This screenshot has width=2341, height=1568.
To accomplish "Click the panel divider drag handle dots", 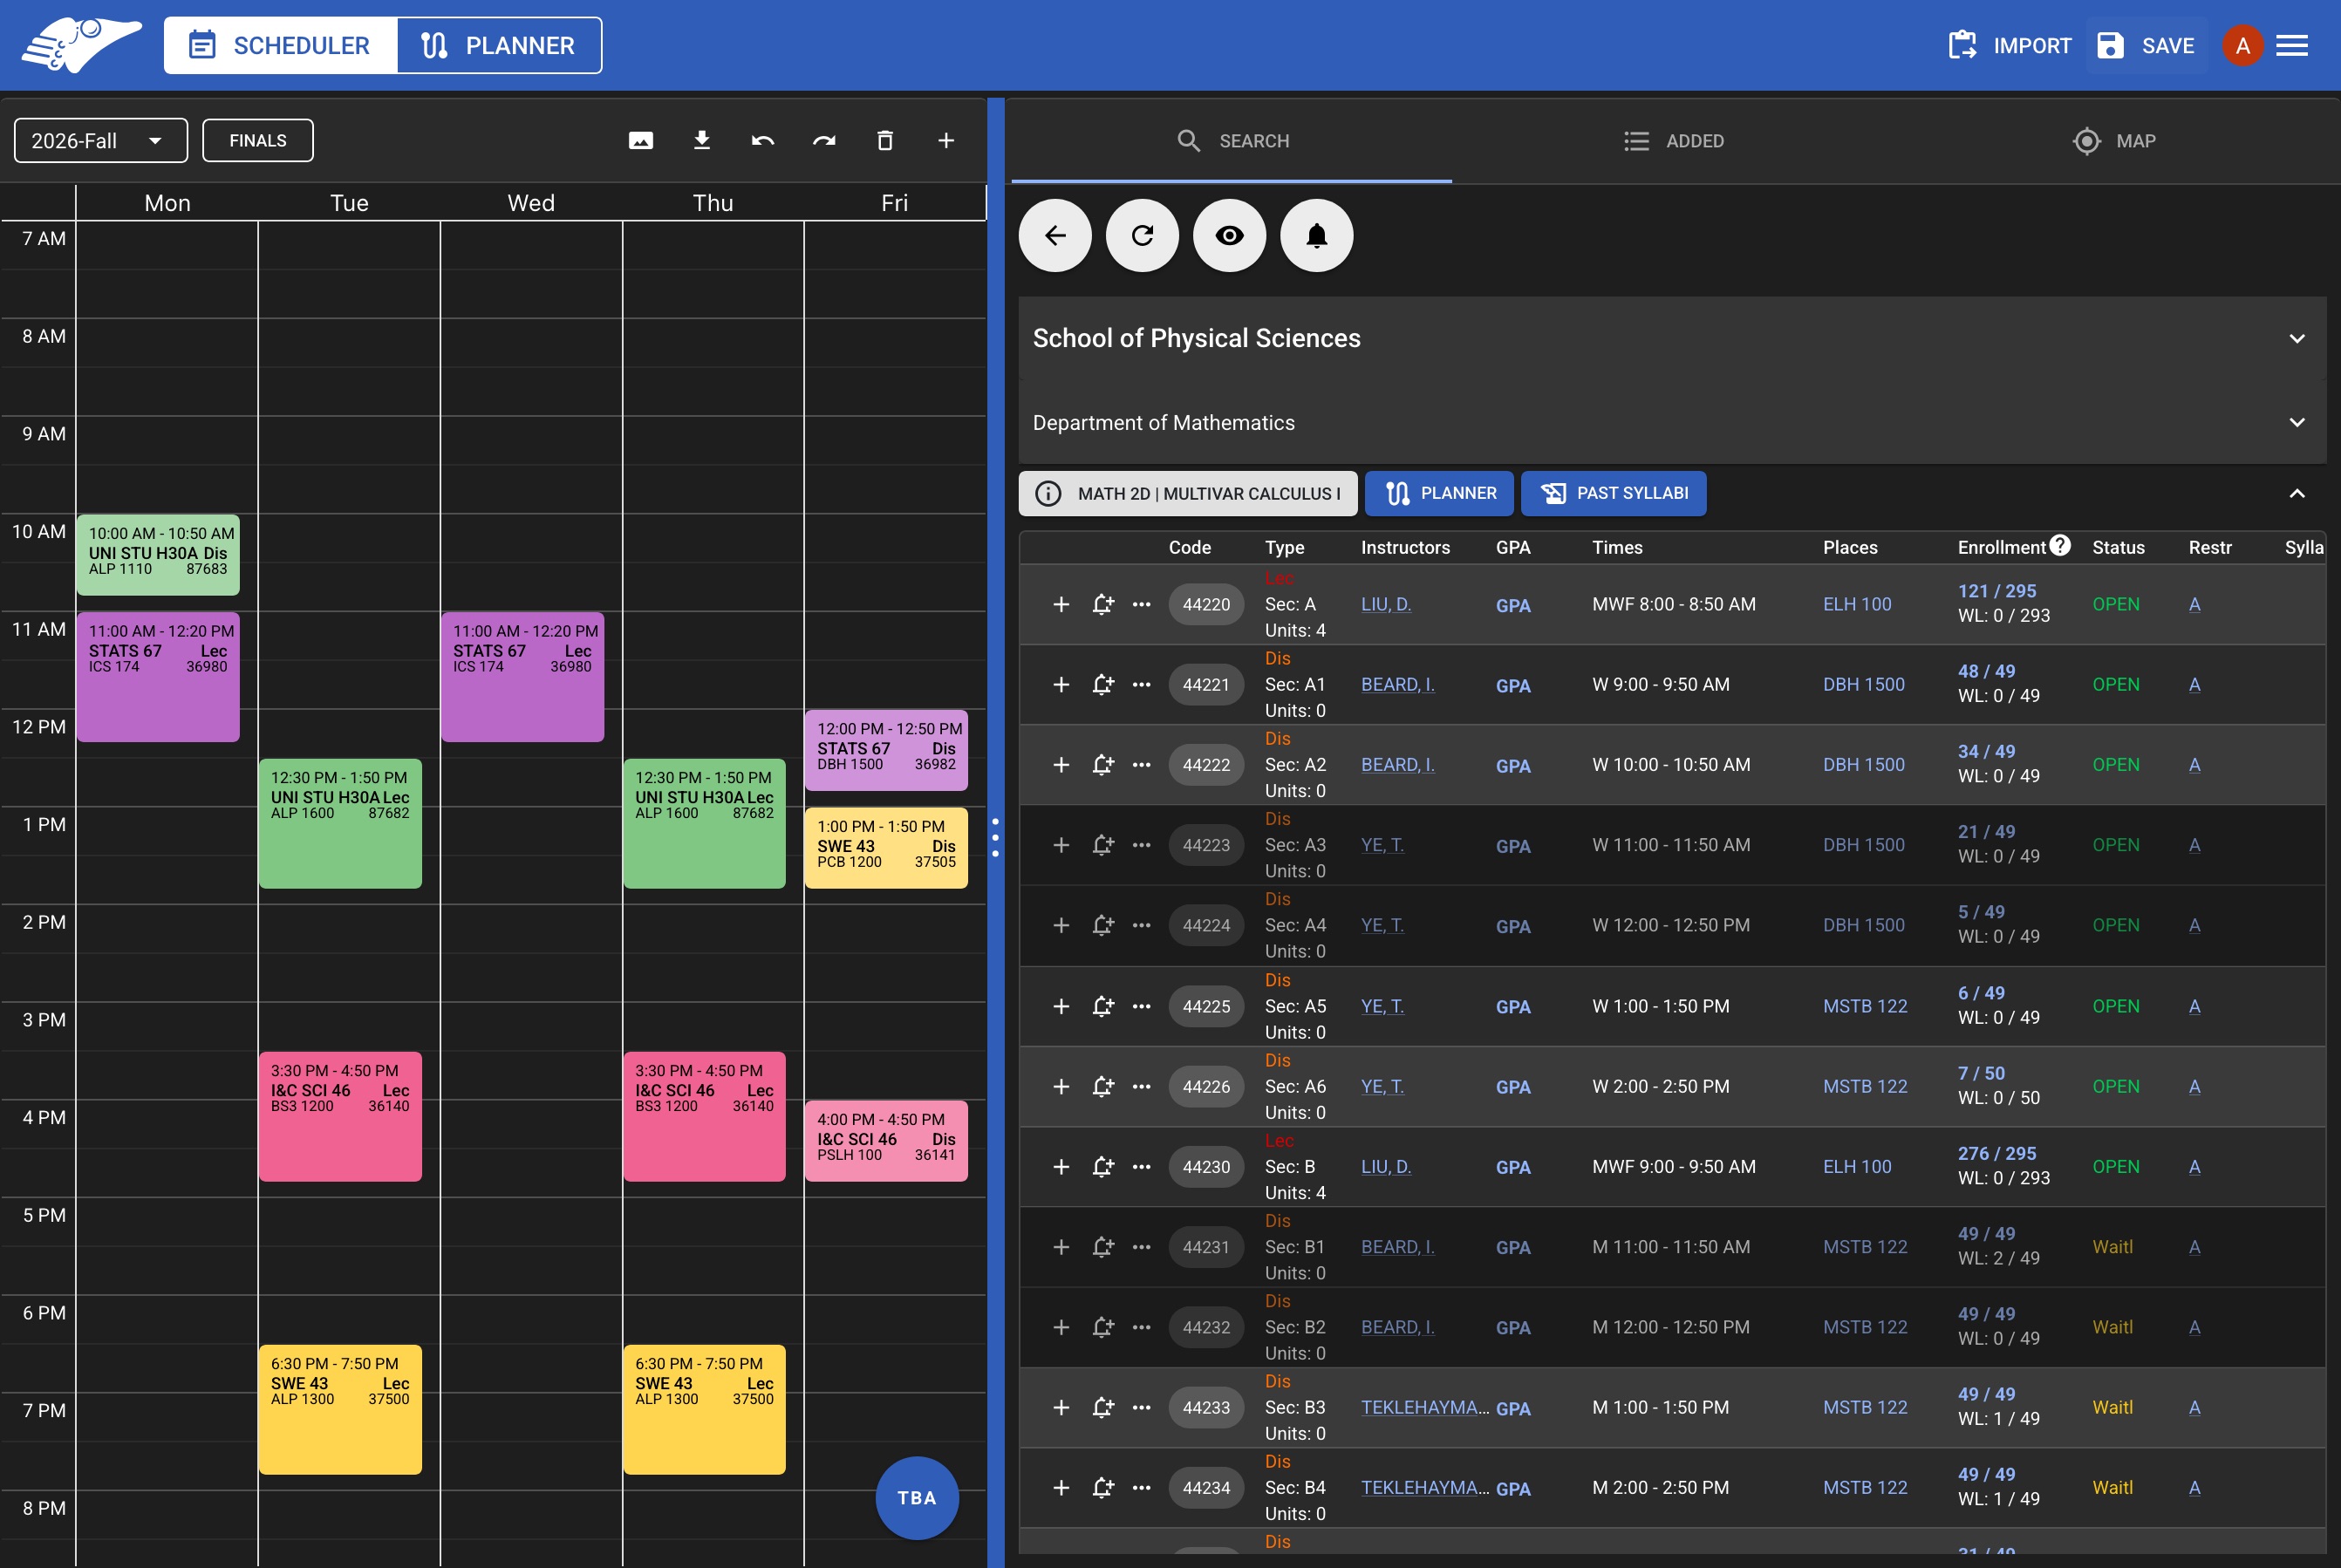I will (995, 837).
